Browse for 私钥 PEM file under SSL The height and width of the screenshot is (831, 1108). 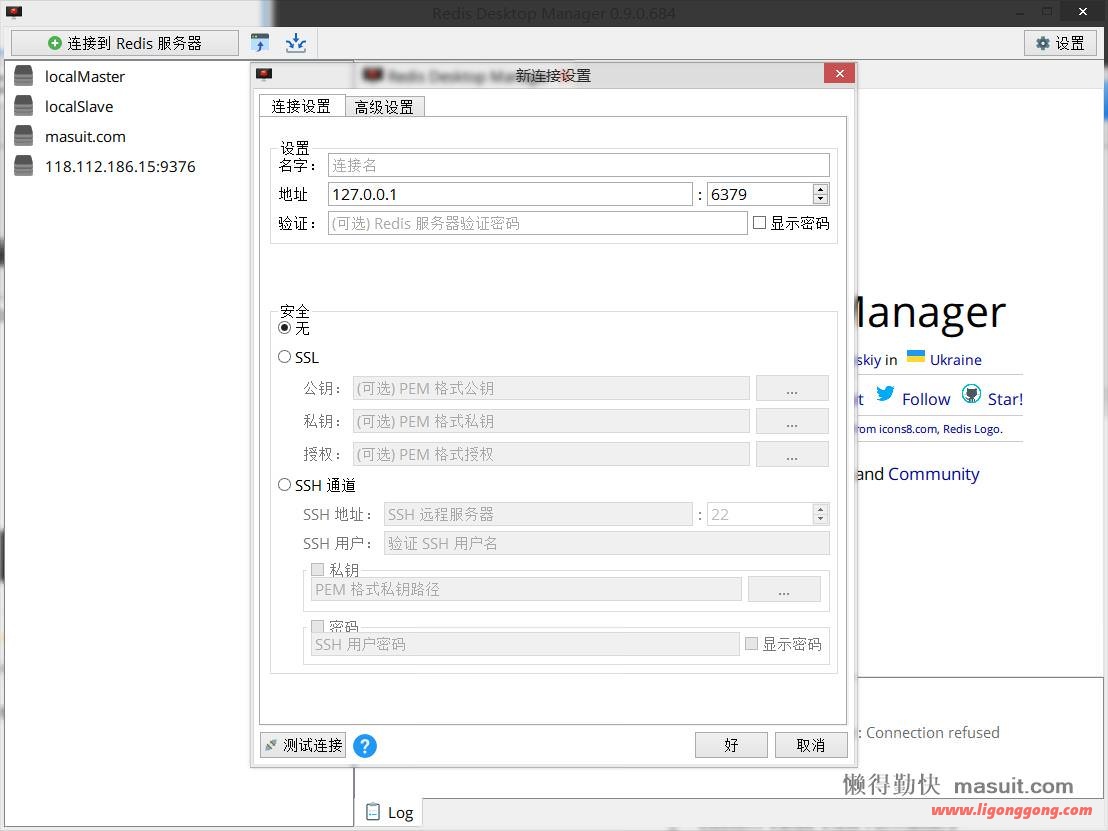pyautogui.click(x=792, y=421)
